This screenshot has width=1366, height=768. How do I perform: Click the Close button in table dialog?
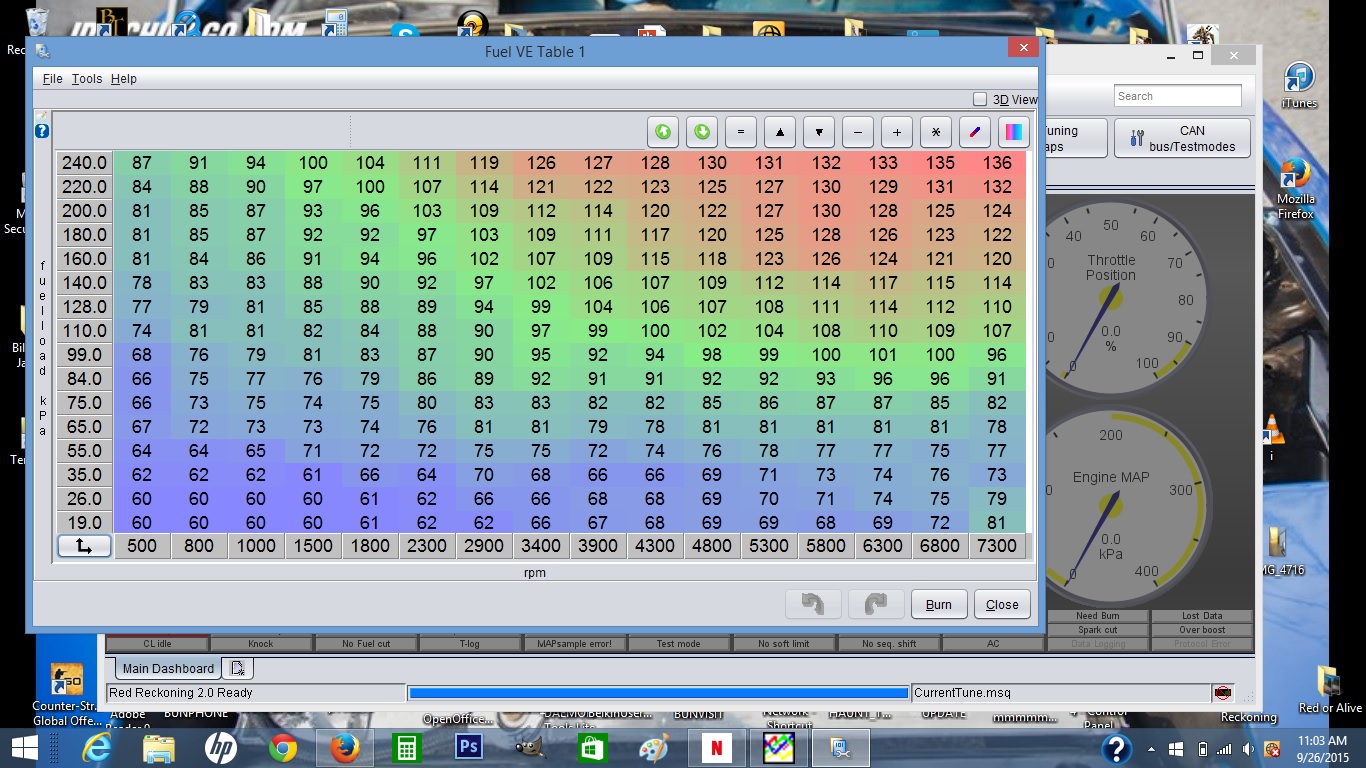click(x=1001, y=604)
